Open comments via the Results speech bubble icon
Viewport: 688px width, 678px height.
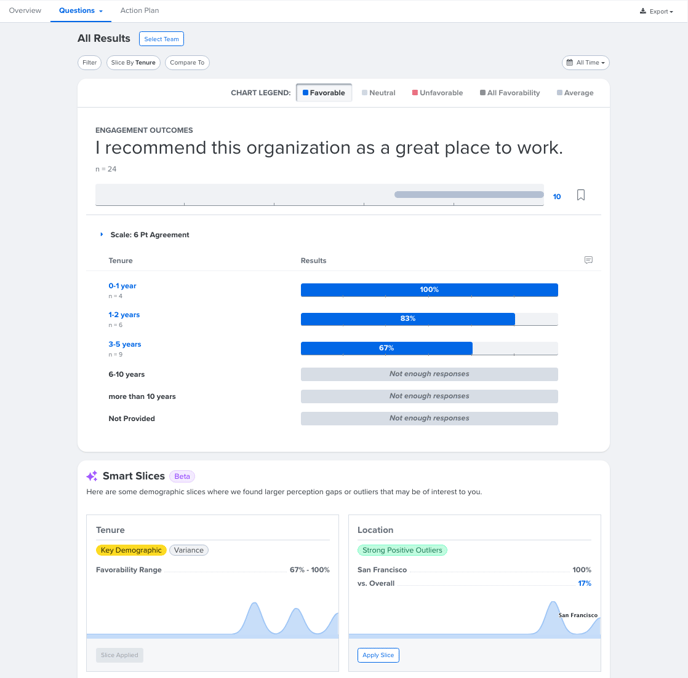(588, 260)
